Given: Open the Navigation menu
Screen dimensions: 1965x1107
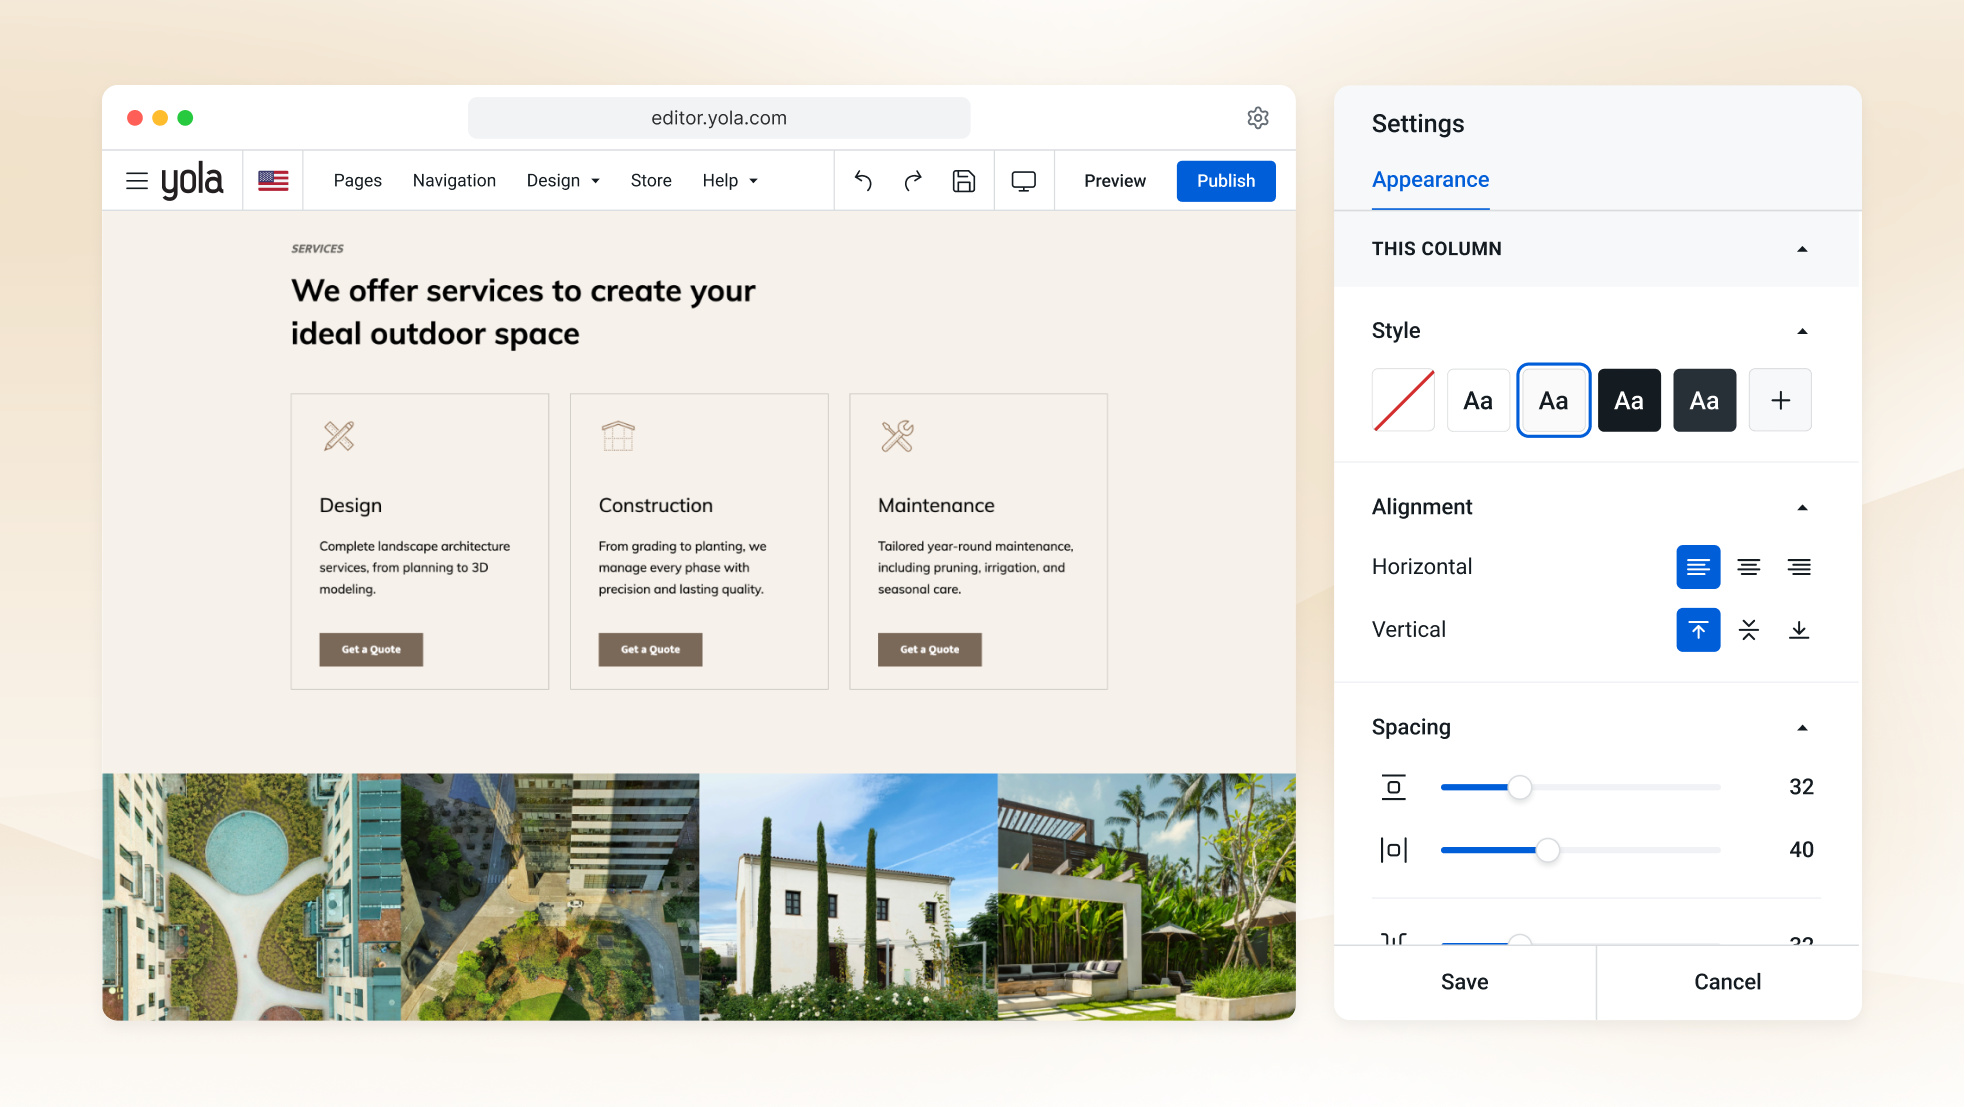Looking at the screenshot, I should tap(454, 181).
